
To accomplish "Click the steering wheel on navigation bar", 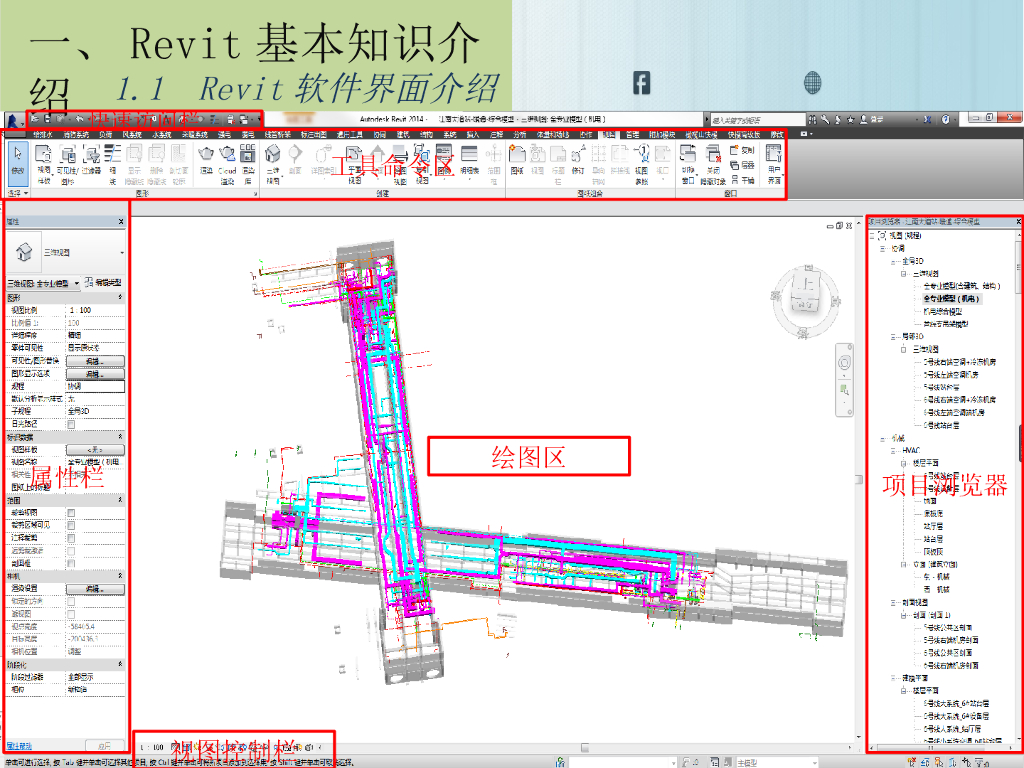I will click(x=844, y=362).
